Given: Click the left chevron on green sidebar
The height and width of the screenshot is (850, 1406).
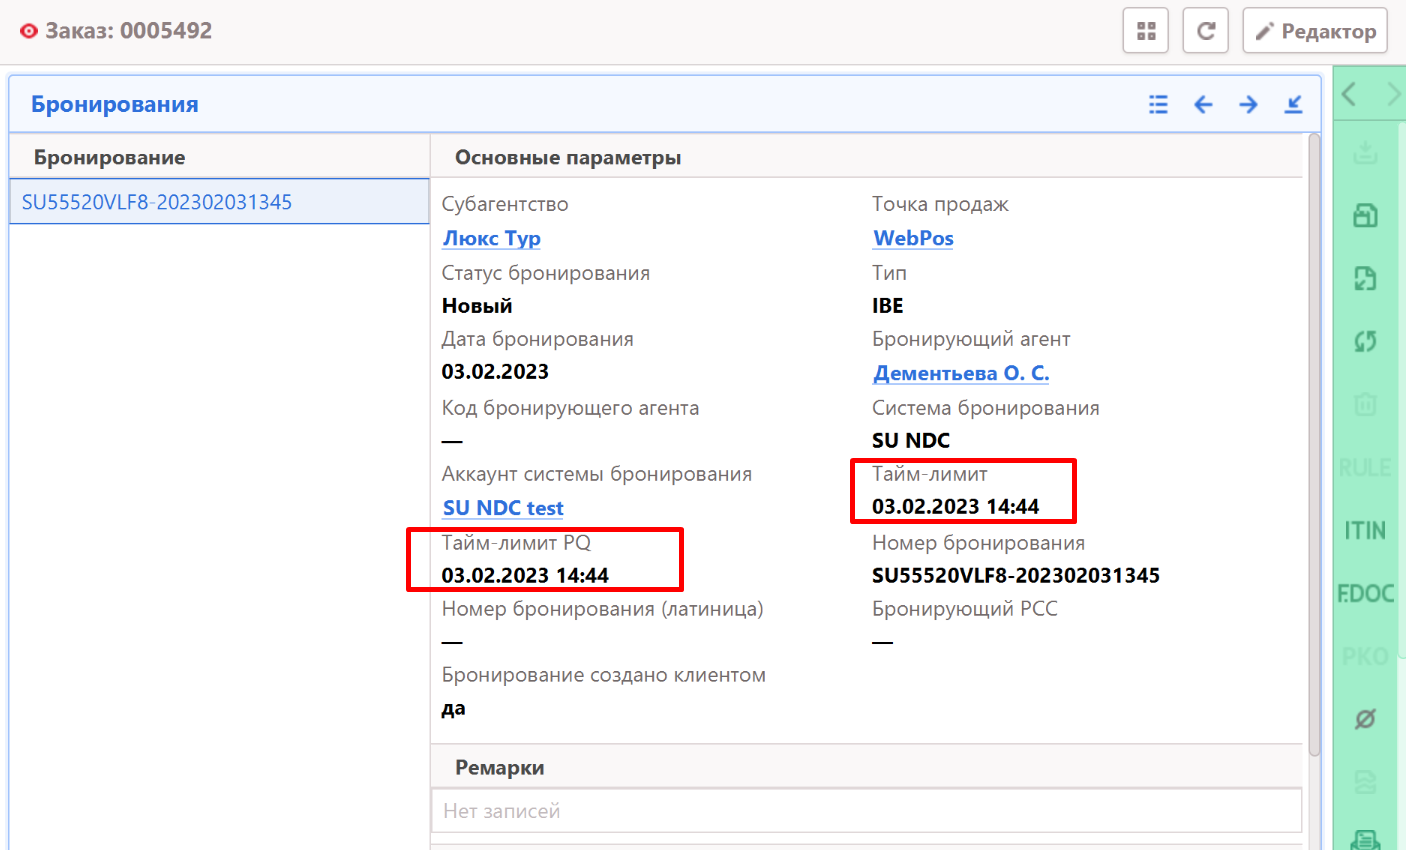Looking at the screenshot, I should (x=1349, y=95).
